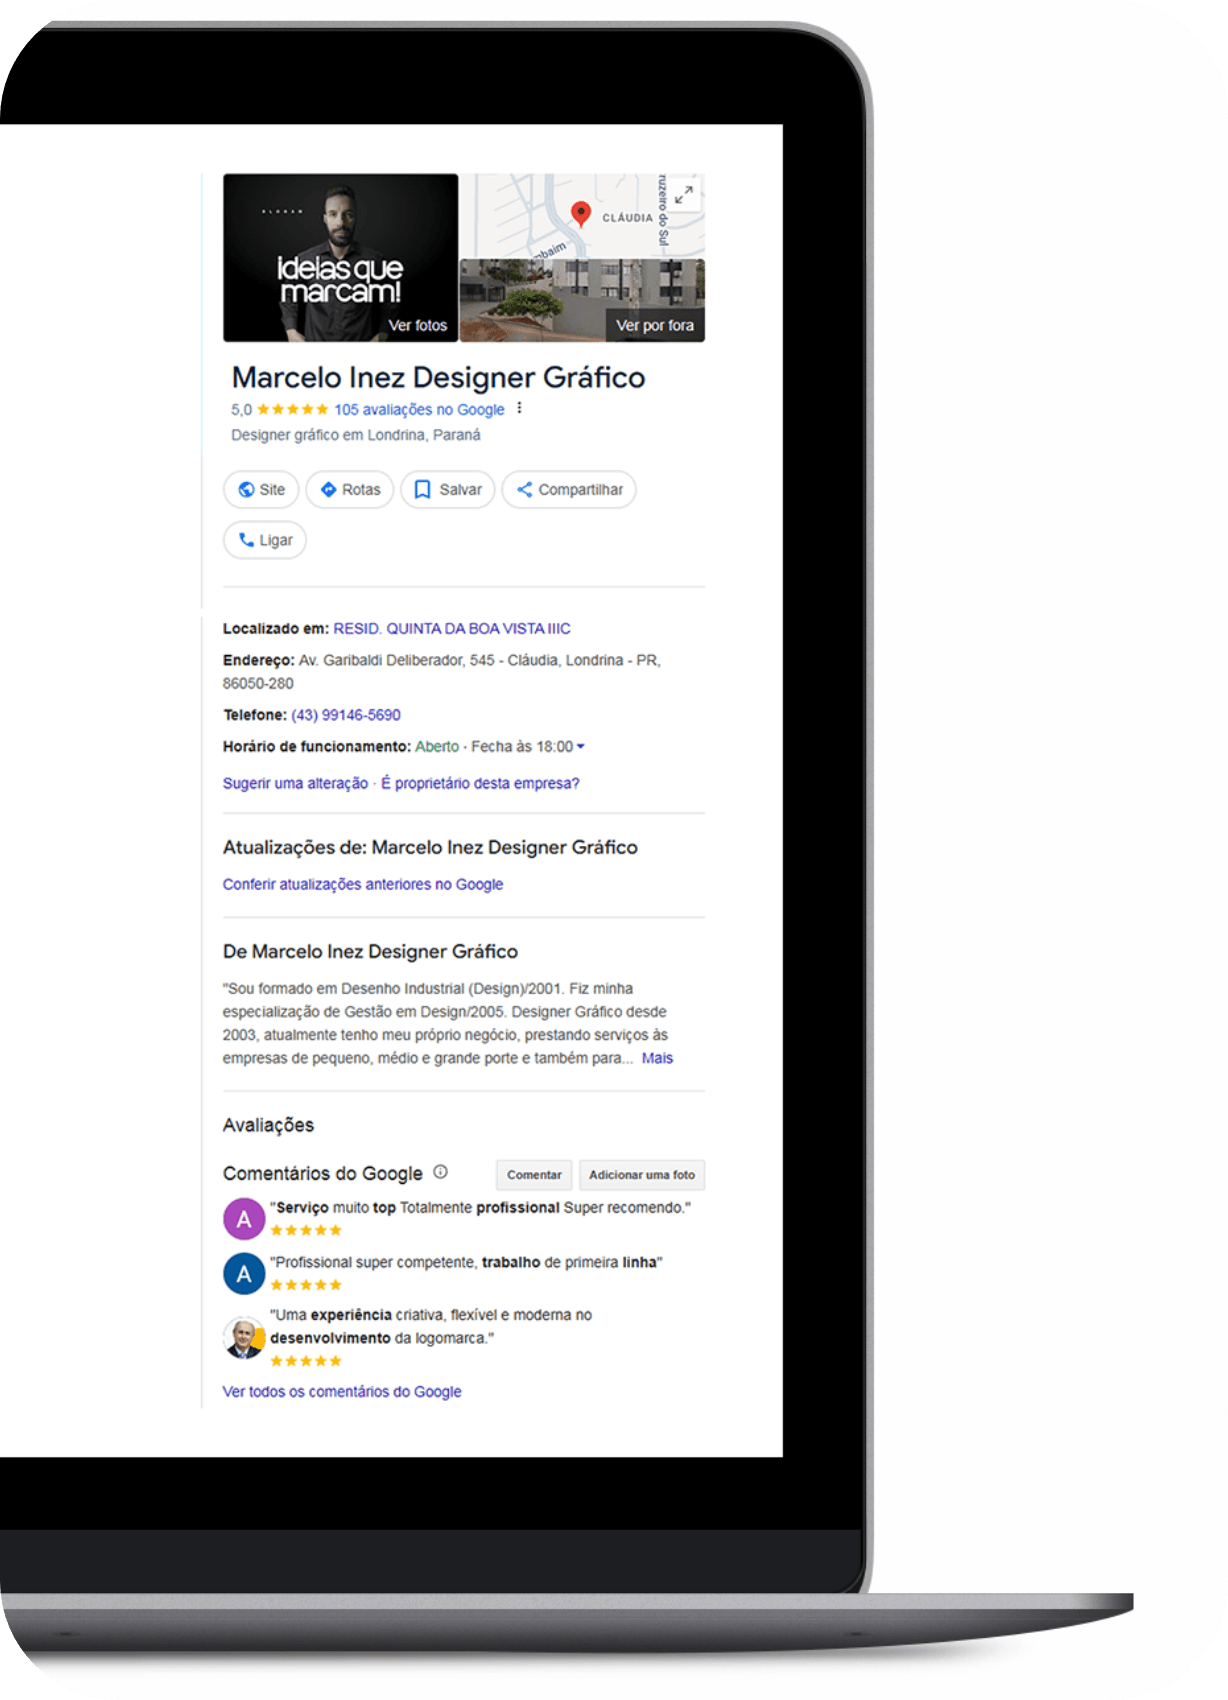Click review 'Uma experiência criativa, flexível'

(431, 1326)
